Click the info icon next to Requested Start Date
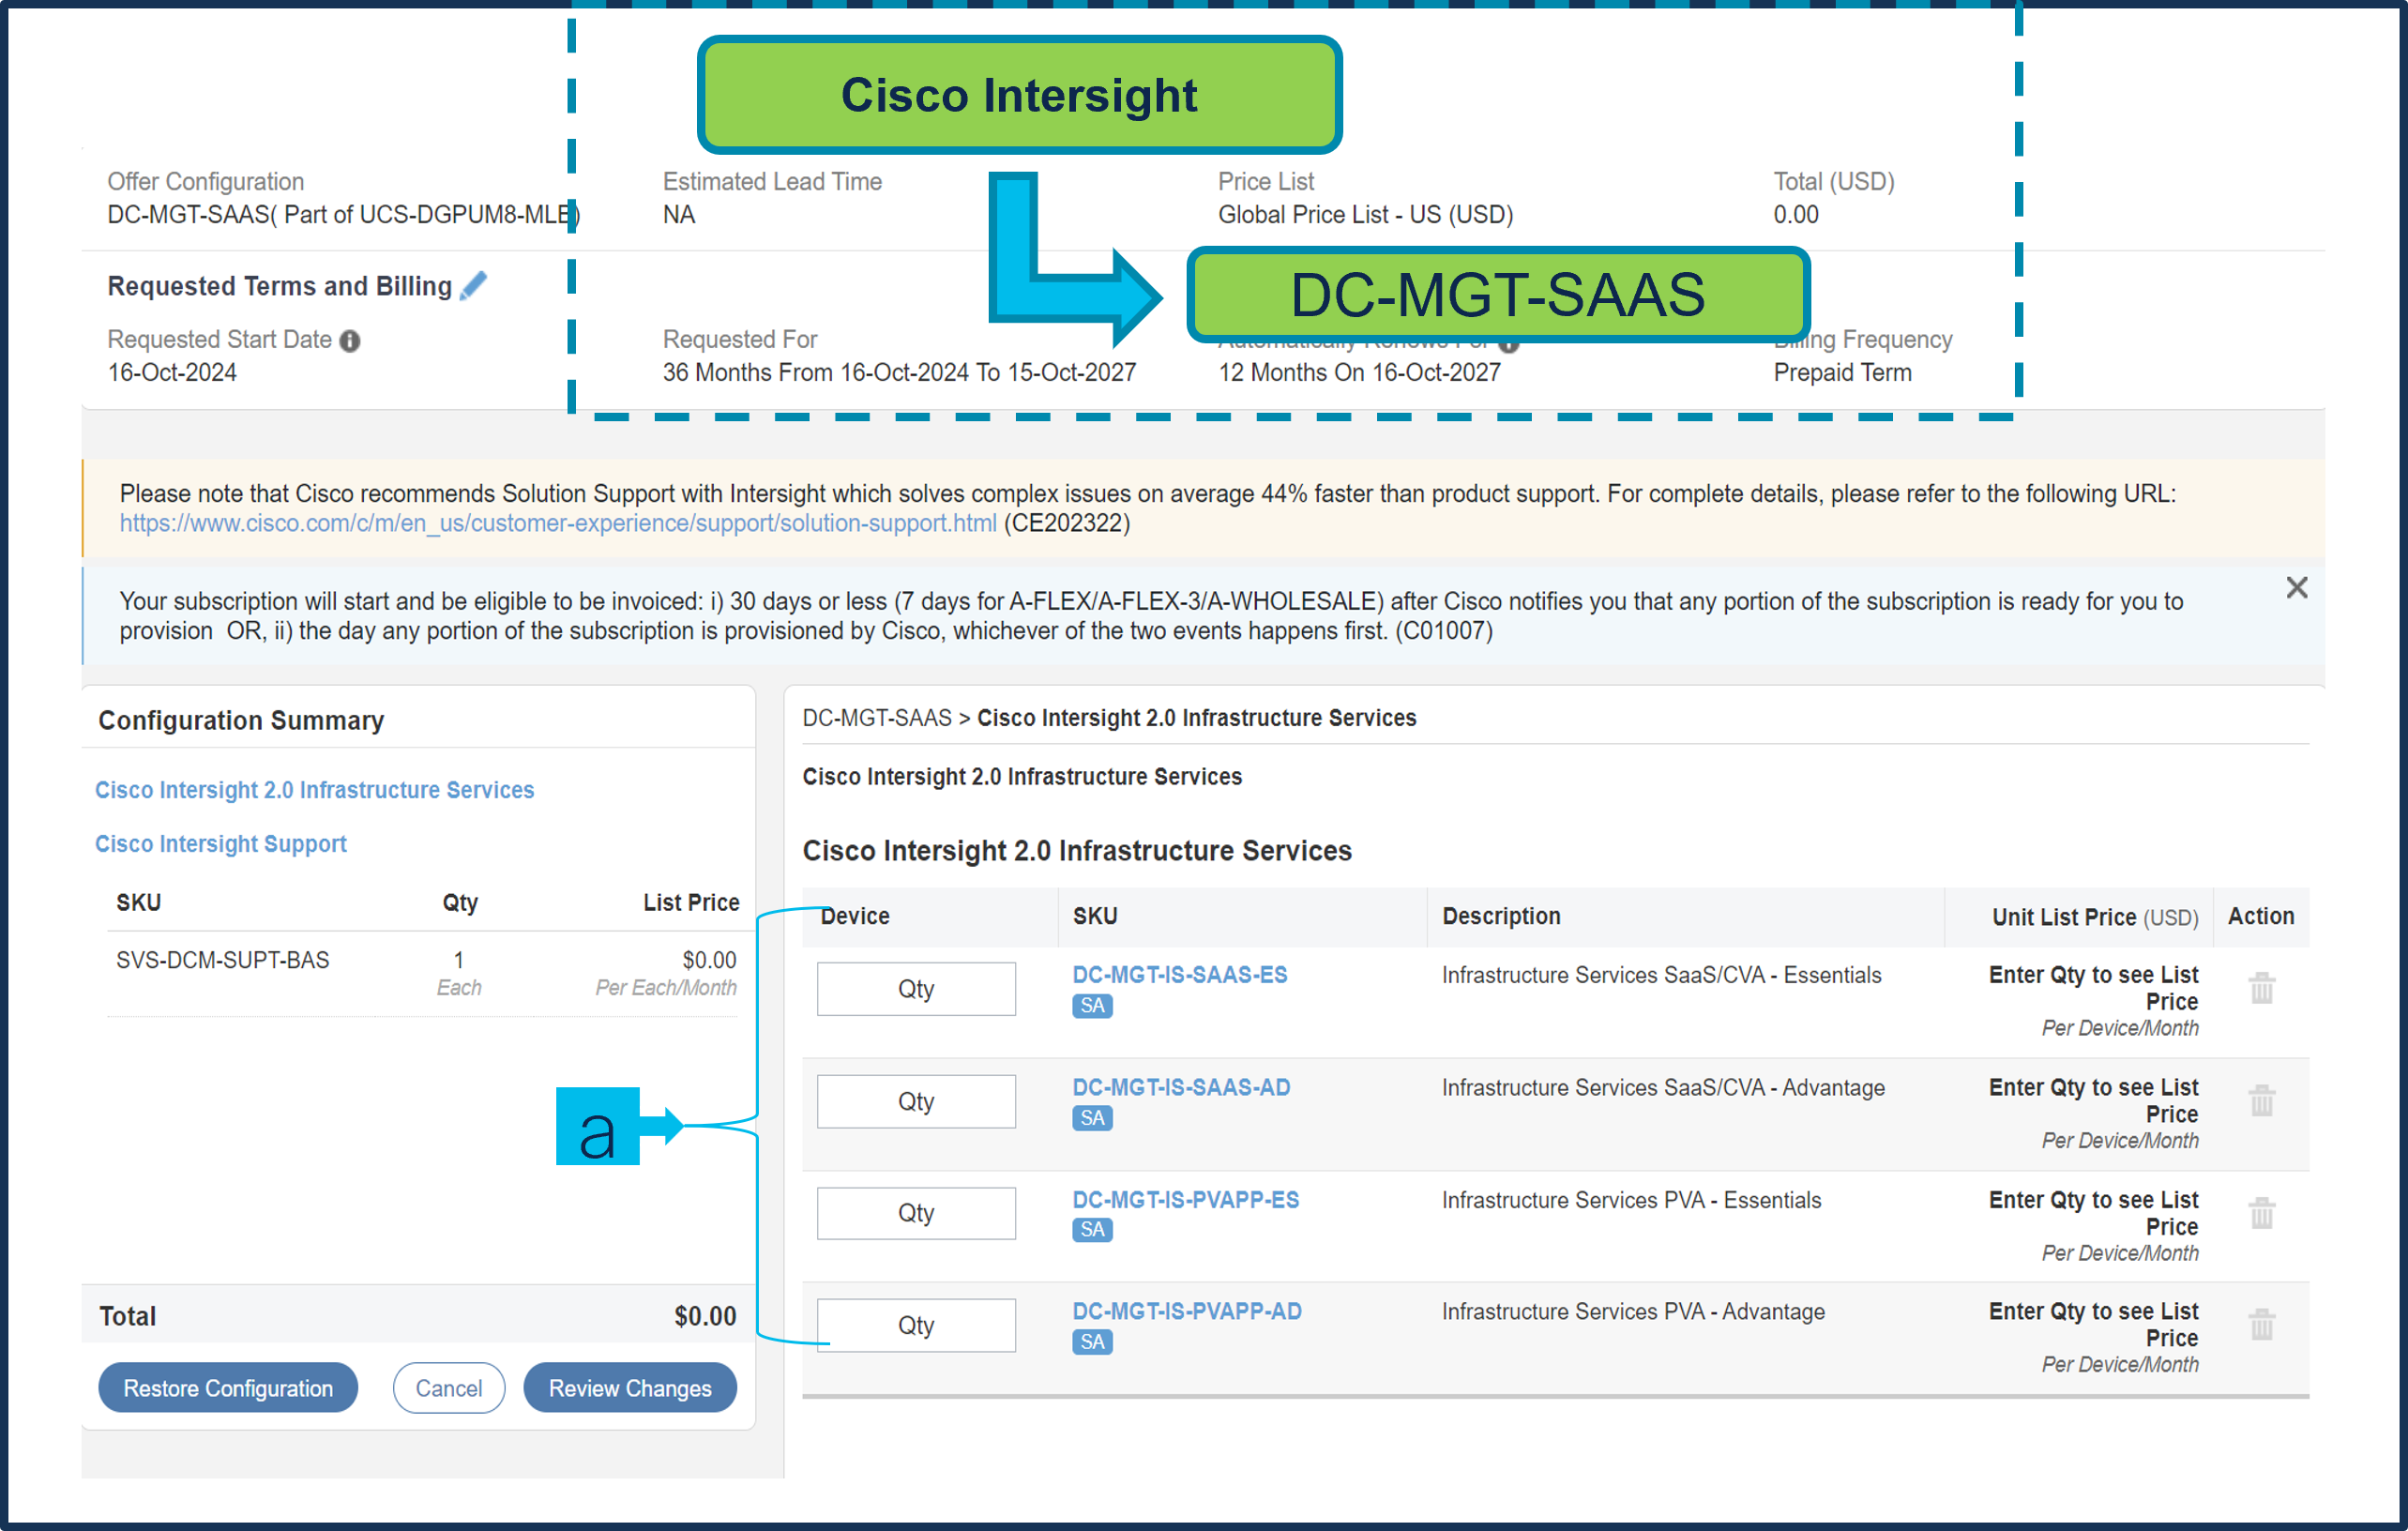 (x=349, y=341)
